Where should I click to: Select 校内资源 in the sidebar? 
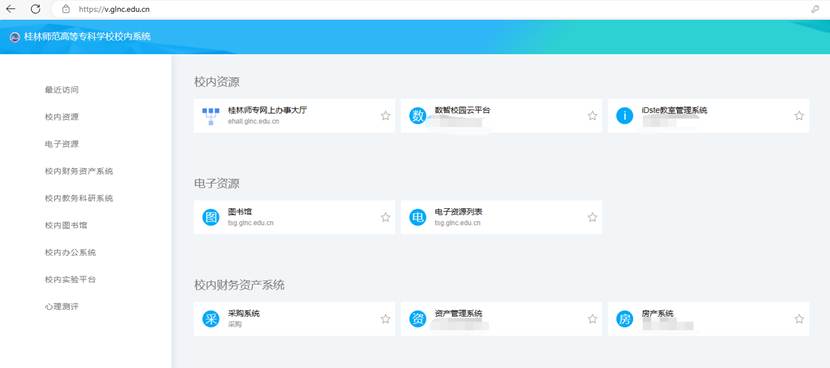click(62, 117)
